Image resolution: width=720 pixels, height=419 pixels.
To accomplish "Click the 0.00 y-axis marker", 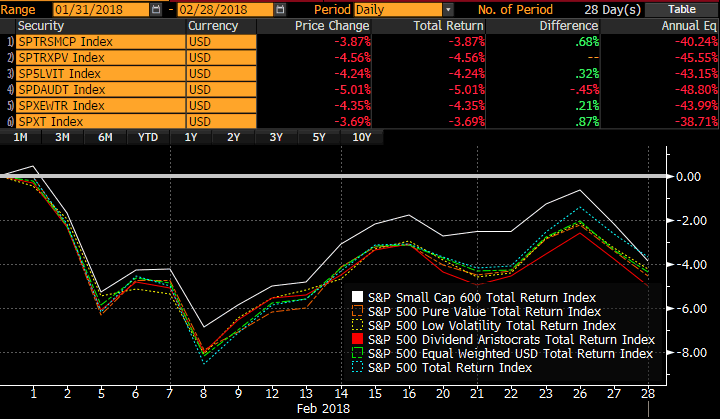I will pos(688,176).
